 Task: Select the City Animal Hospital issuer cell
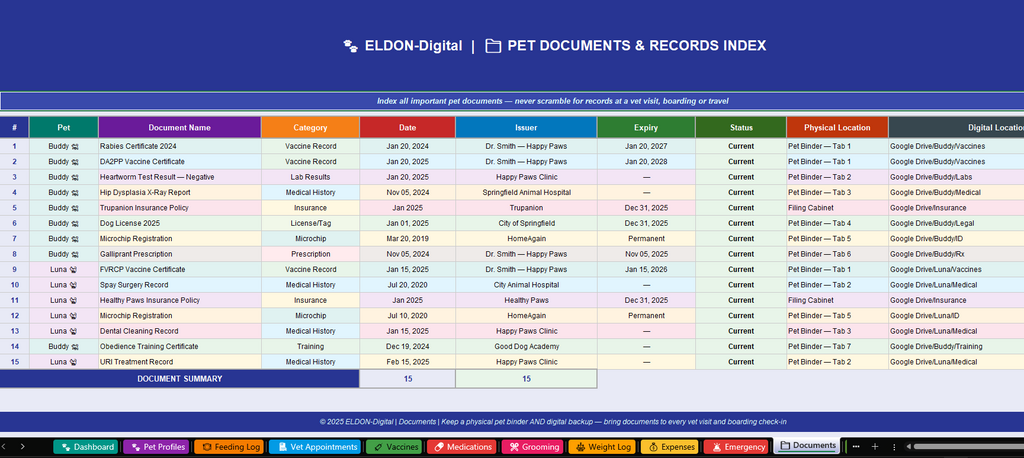(x=526, y=285)
